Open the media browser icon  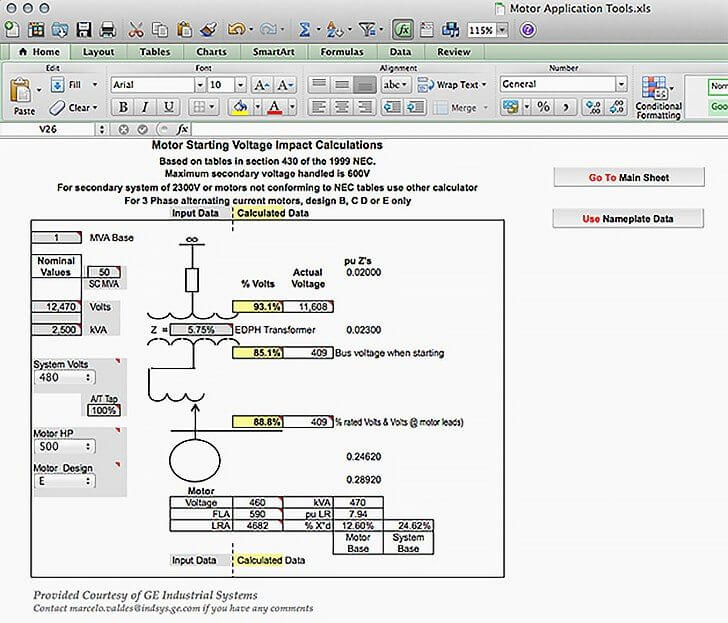point(450,30)
